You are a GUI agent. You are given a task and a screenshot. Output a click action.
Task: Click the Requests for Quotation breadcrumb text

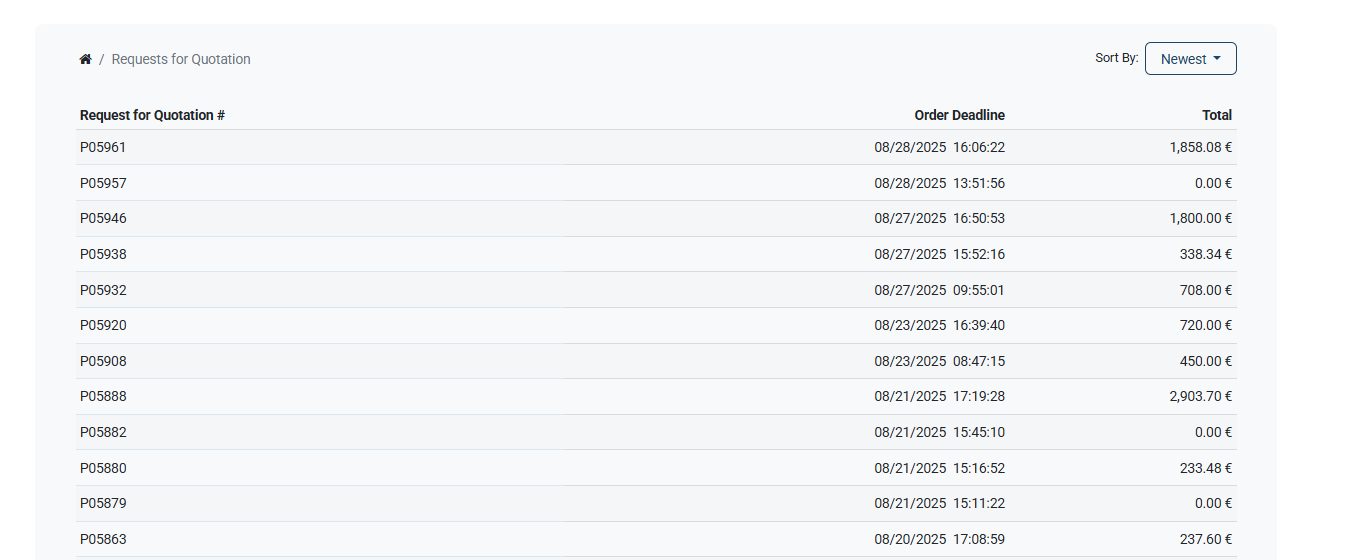pos(181,59)
